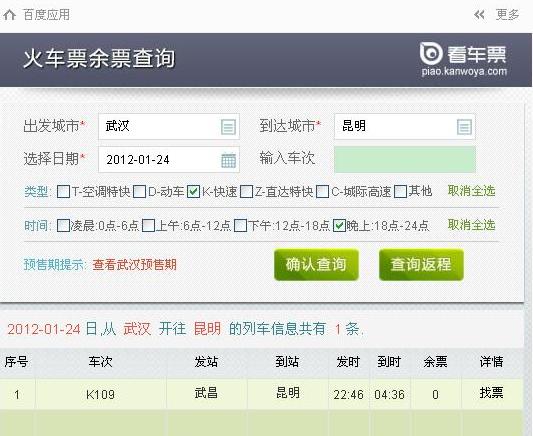Click 取消全选 in the 时间 row
The image size is (533, 436).
coord(471,225)
